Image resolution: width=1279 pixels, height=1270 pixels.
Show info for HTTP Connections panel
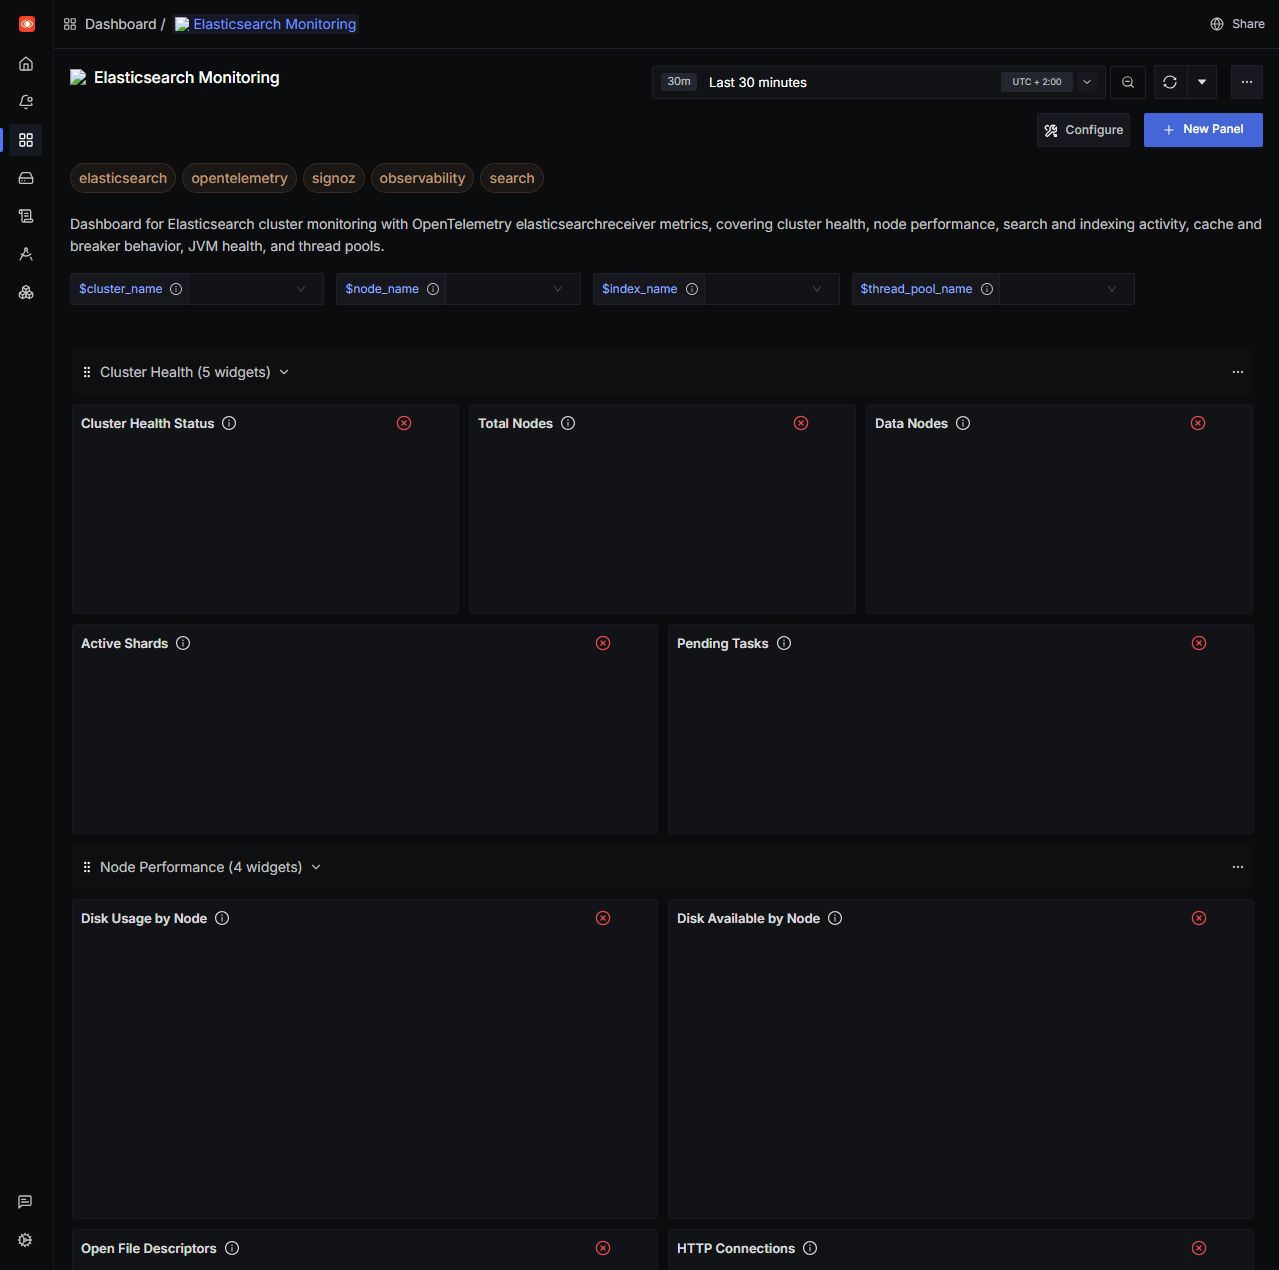tap(810, 1248)
